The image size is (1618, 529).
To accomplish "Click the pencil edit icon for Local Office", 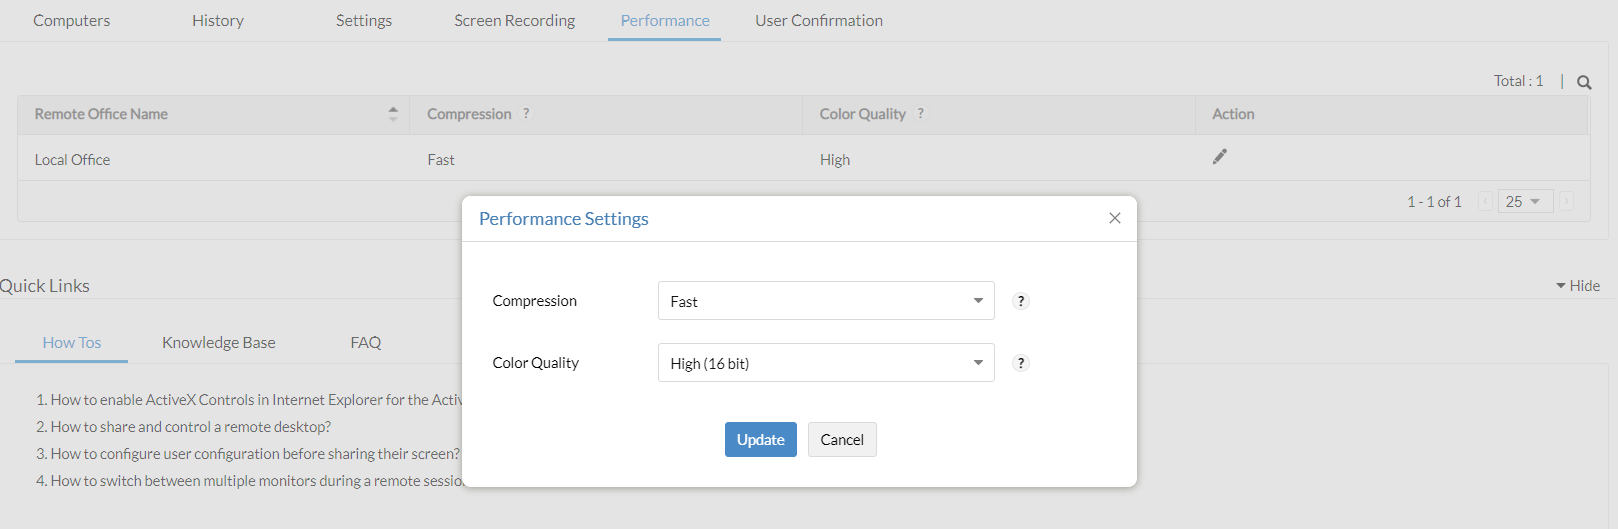I will (1219, 157).
